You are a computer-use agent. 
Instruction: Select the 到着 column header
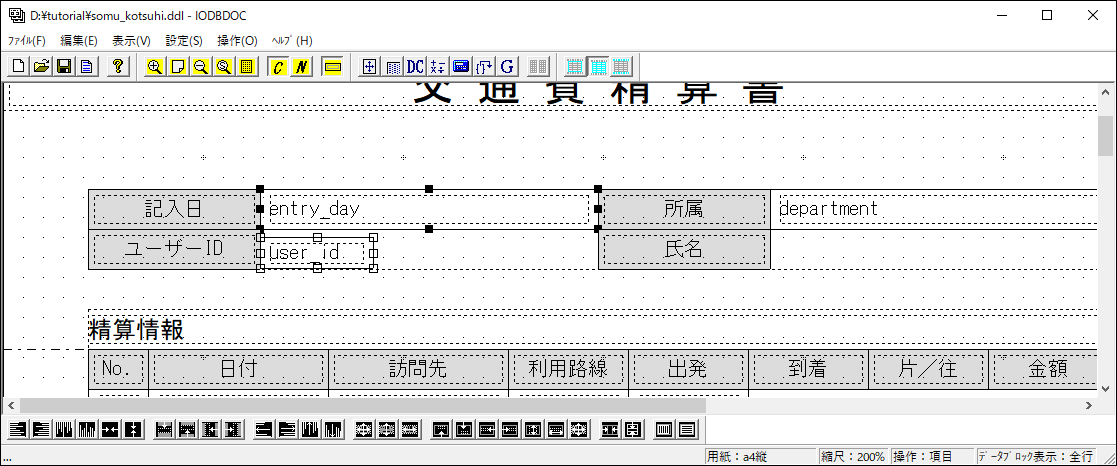tap(809, 368)
